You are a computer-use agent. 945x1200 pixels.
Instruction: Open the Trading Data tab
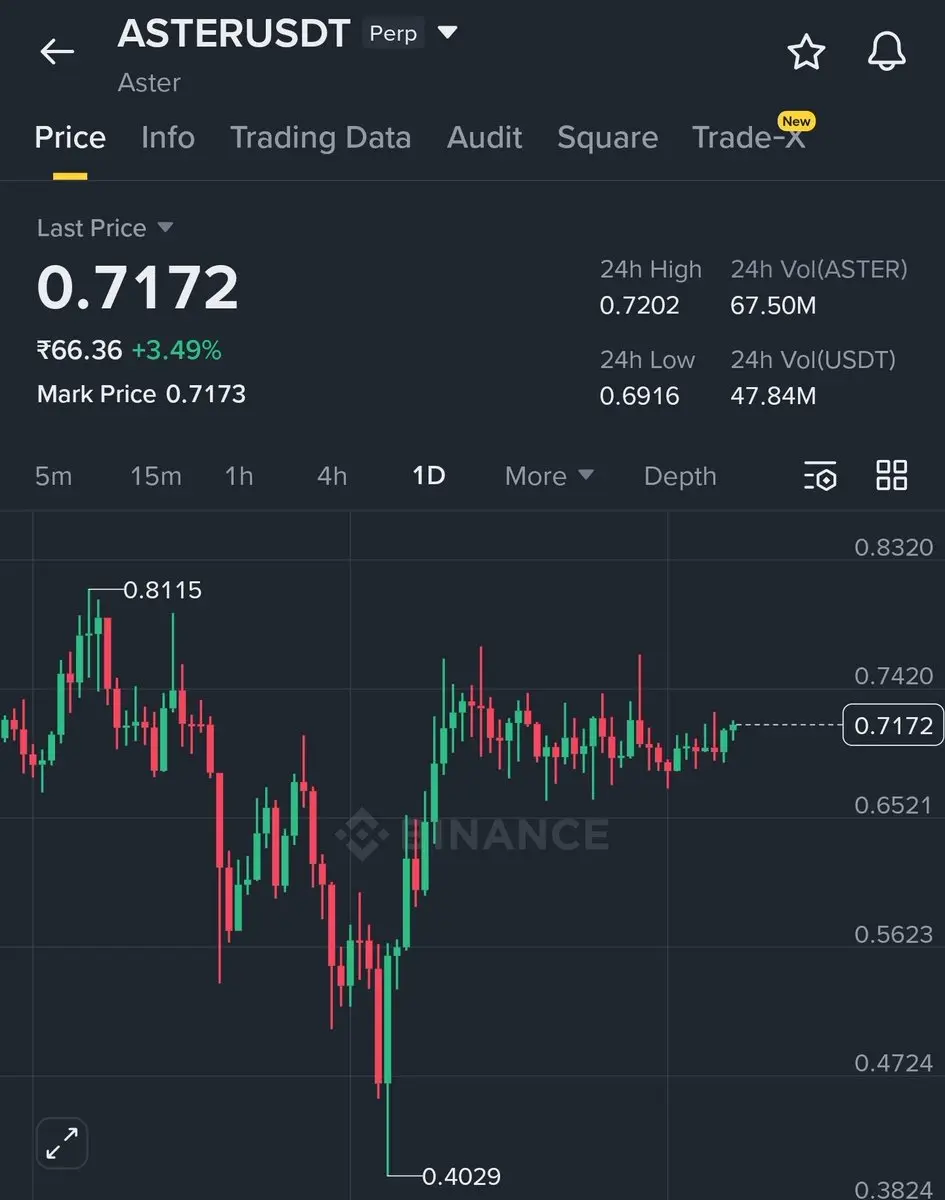point(320,137)
